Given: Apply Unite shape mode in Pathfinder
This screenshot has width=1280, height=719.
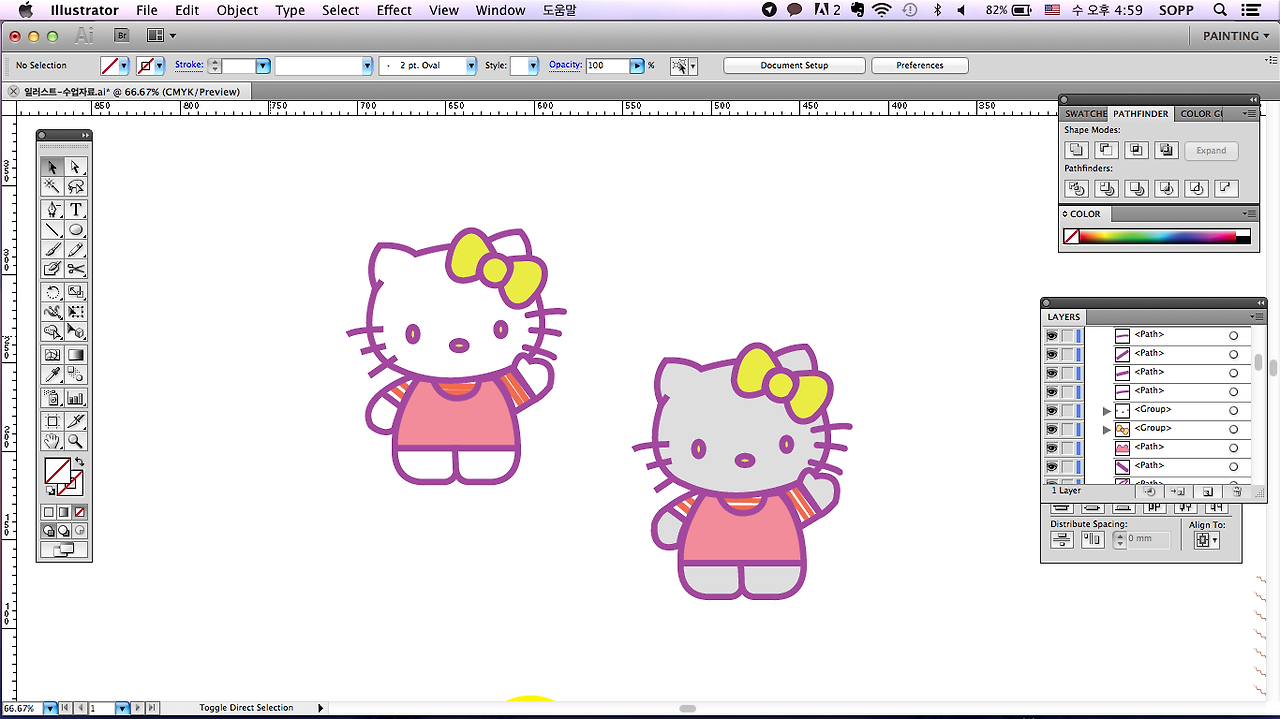Looking at the screenshot, I should (1076, 150).
